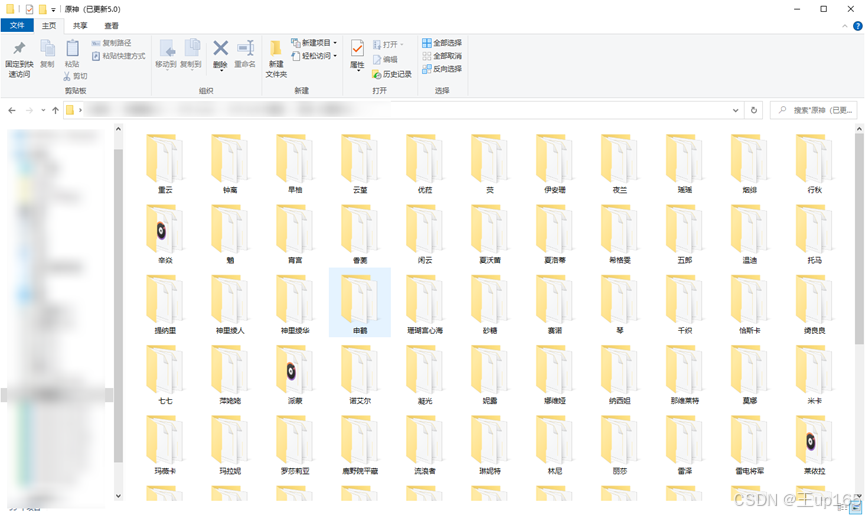Click 反向选择 in the ribbon
Screen dimensions: 865x515
click(442, 69)
